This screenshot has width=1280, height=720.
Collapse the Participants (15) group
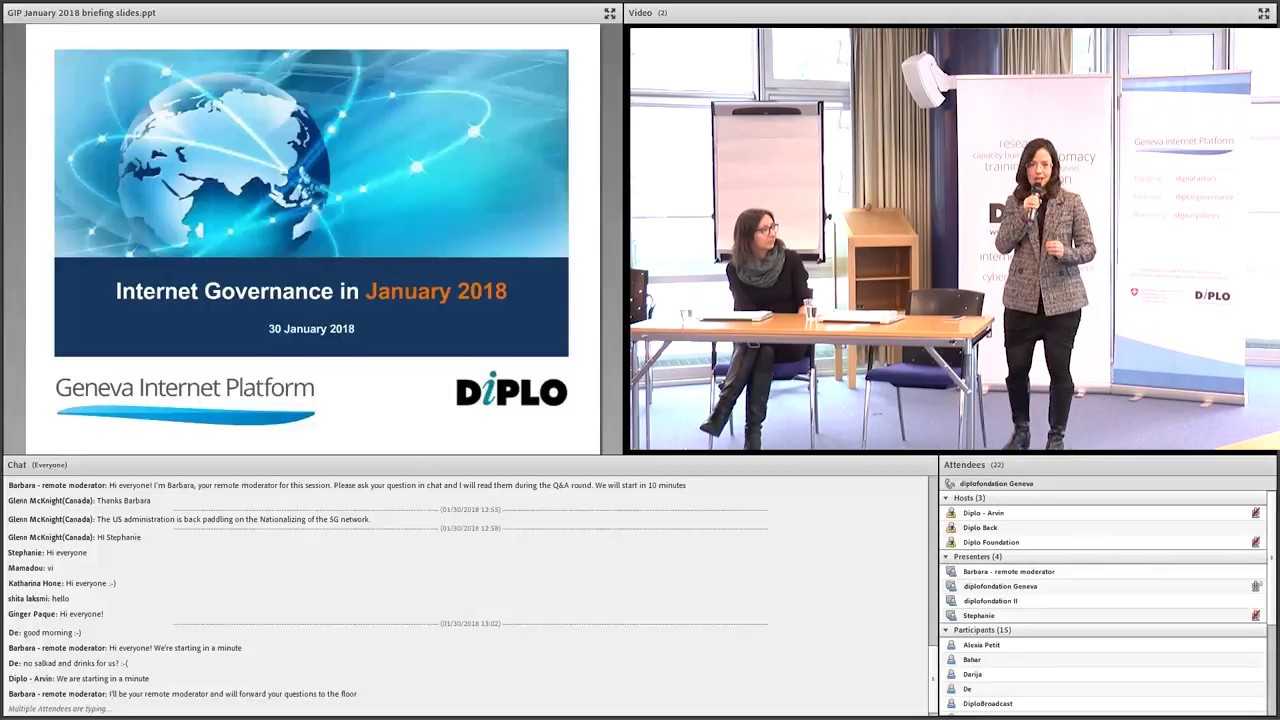tap(946, 630)
